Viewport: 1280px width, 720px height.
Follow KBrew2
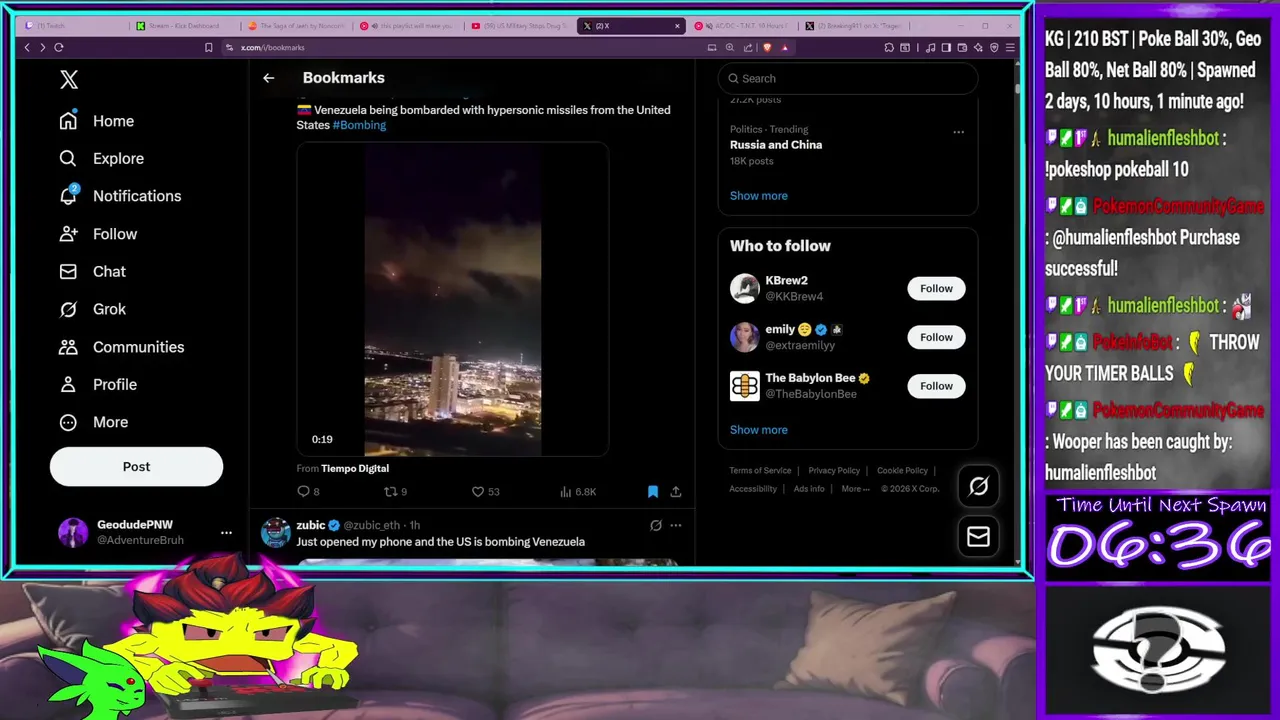pos(936,288)
